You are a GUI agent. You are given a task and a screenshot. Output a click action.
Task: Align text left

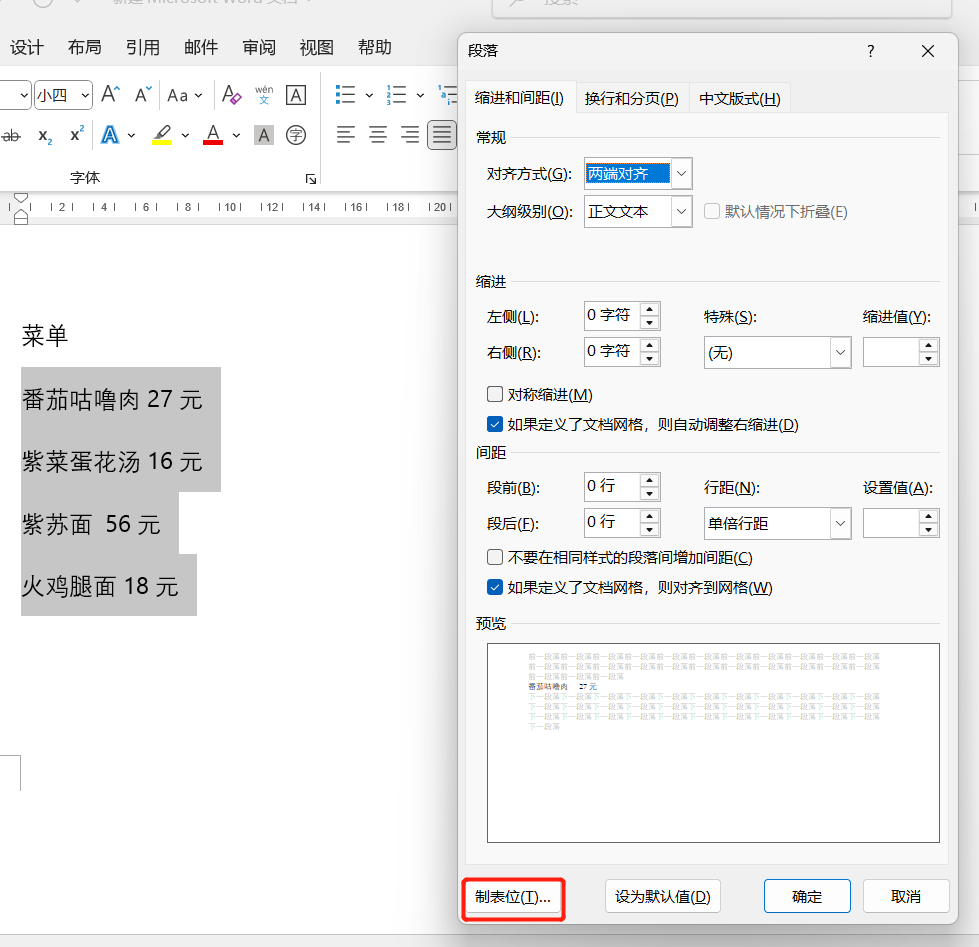coord(345,135)
